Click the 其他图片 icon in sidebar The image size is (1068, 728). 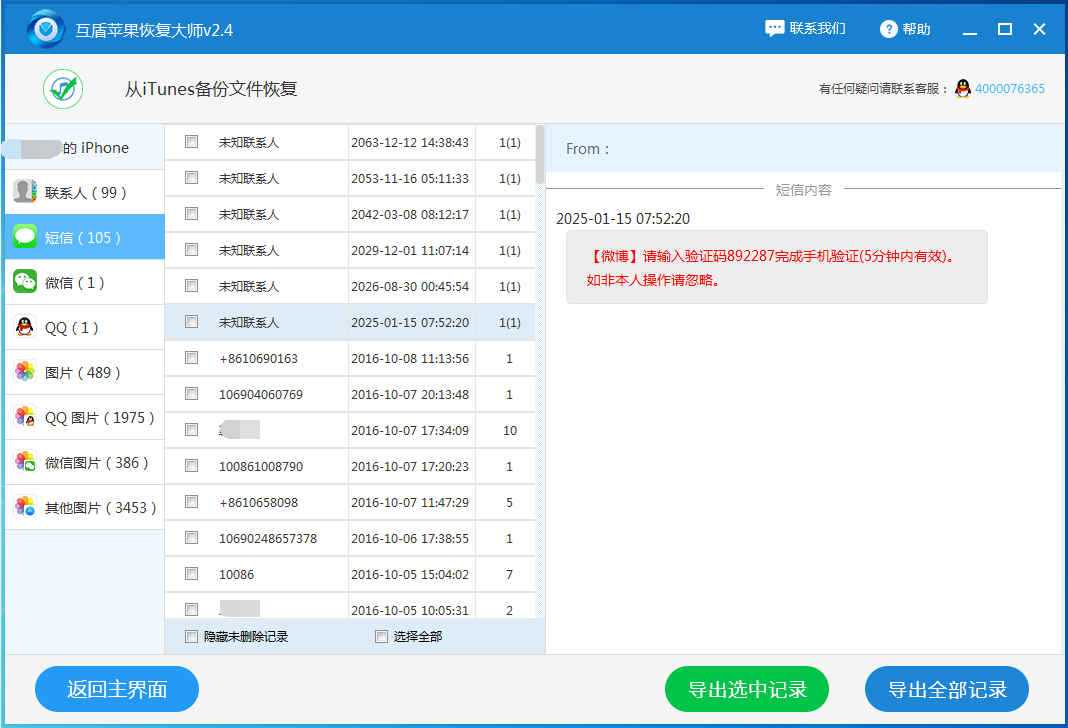point(25,506)
